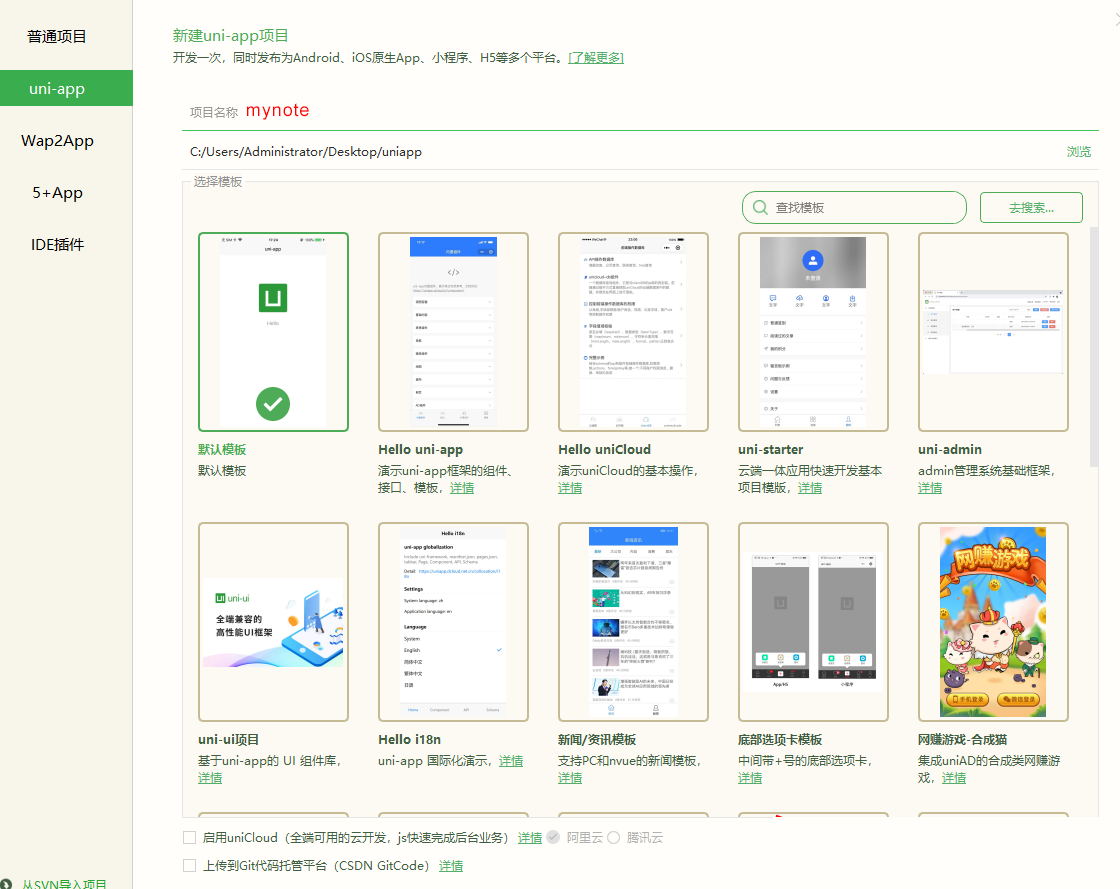1120x889 pixels.
Task: Select the 普通项目 project type
Action: click(x=57, y=36)
